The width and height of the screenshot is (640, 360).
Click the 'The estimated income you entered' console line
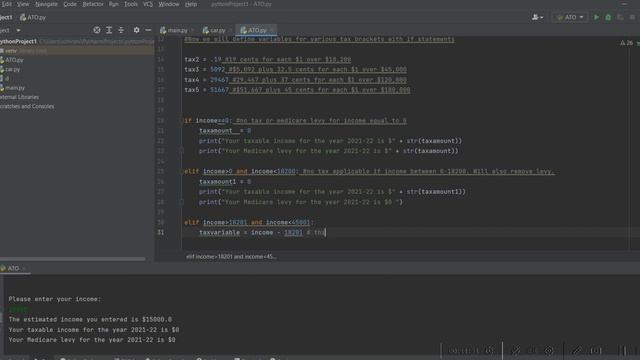click(90, 320)
